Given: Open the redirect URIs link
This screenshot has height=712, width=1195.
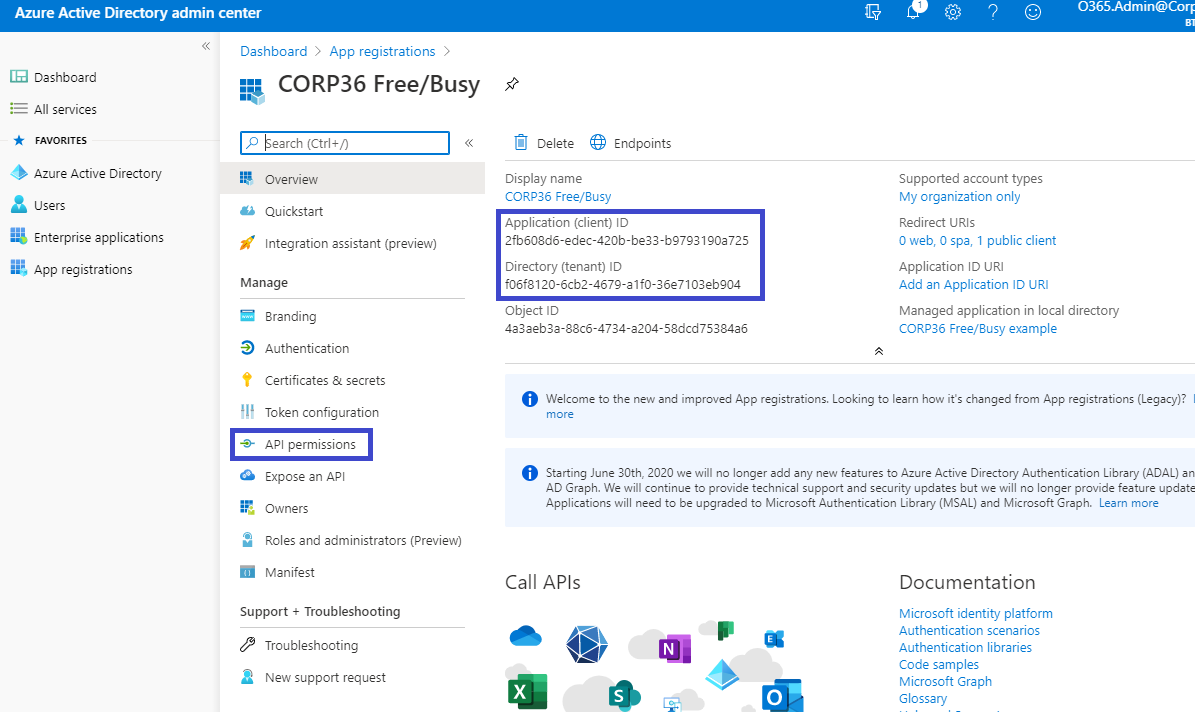Looking at the screenshot, I should [977, 241].
